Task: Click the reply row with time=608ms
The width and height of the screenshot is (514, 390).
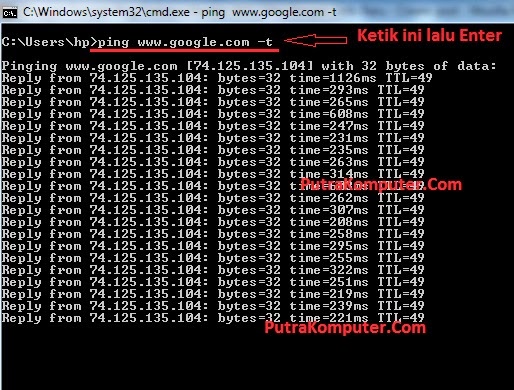Action: [213, 114]
